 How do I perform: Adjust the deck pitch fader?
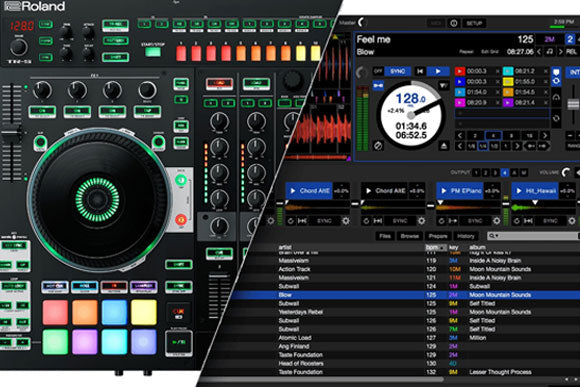(x=573, y=104)
